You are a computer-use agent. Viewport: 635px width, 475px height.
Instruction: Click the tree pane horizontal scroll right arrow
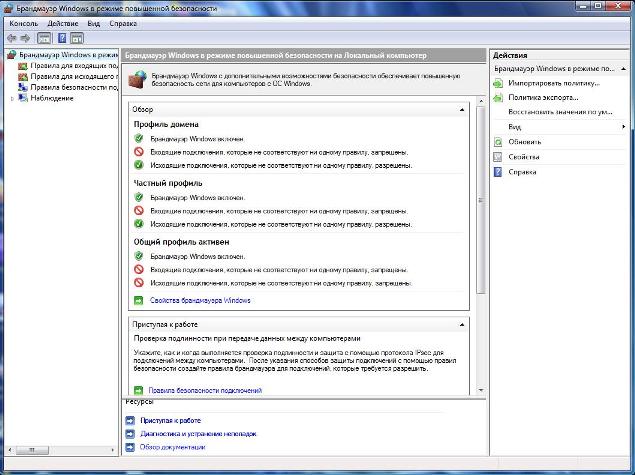pyautogui.click(x=113, y=450)
